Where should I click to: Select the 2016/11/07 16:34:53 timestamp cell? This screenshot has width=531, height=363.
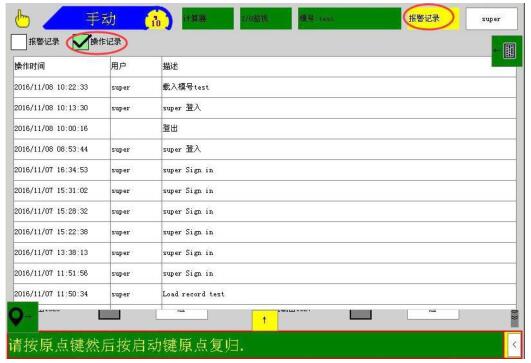click(x=62, y=170)
